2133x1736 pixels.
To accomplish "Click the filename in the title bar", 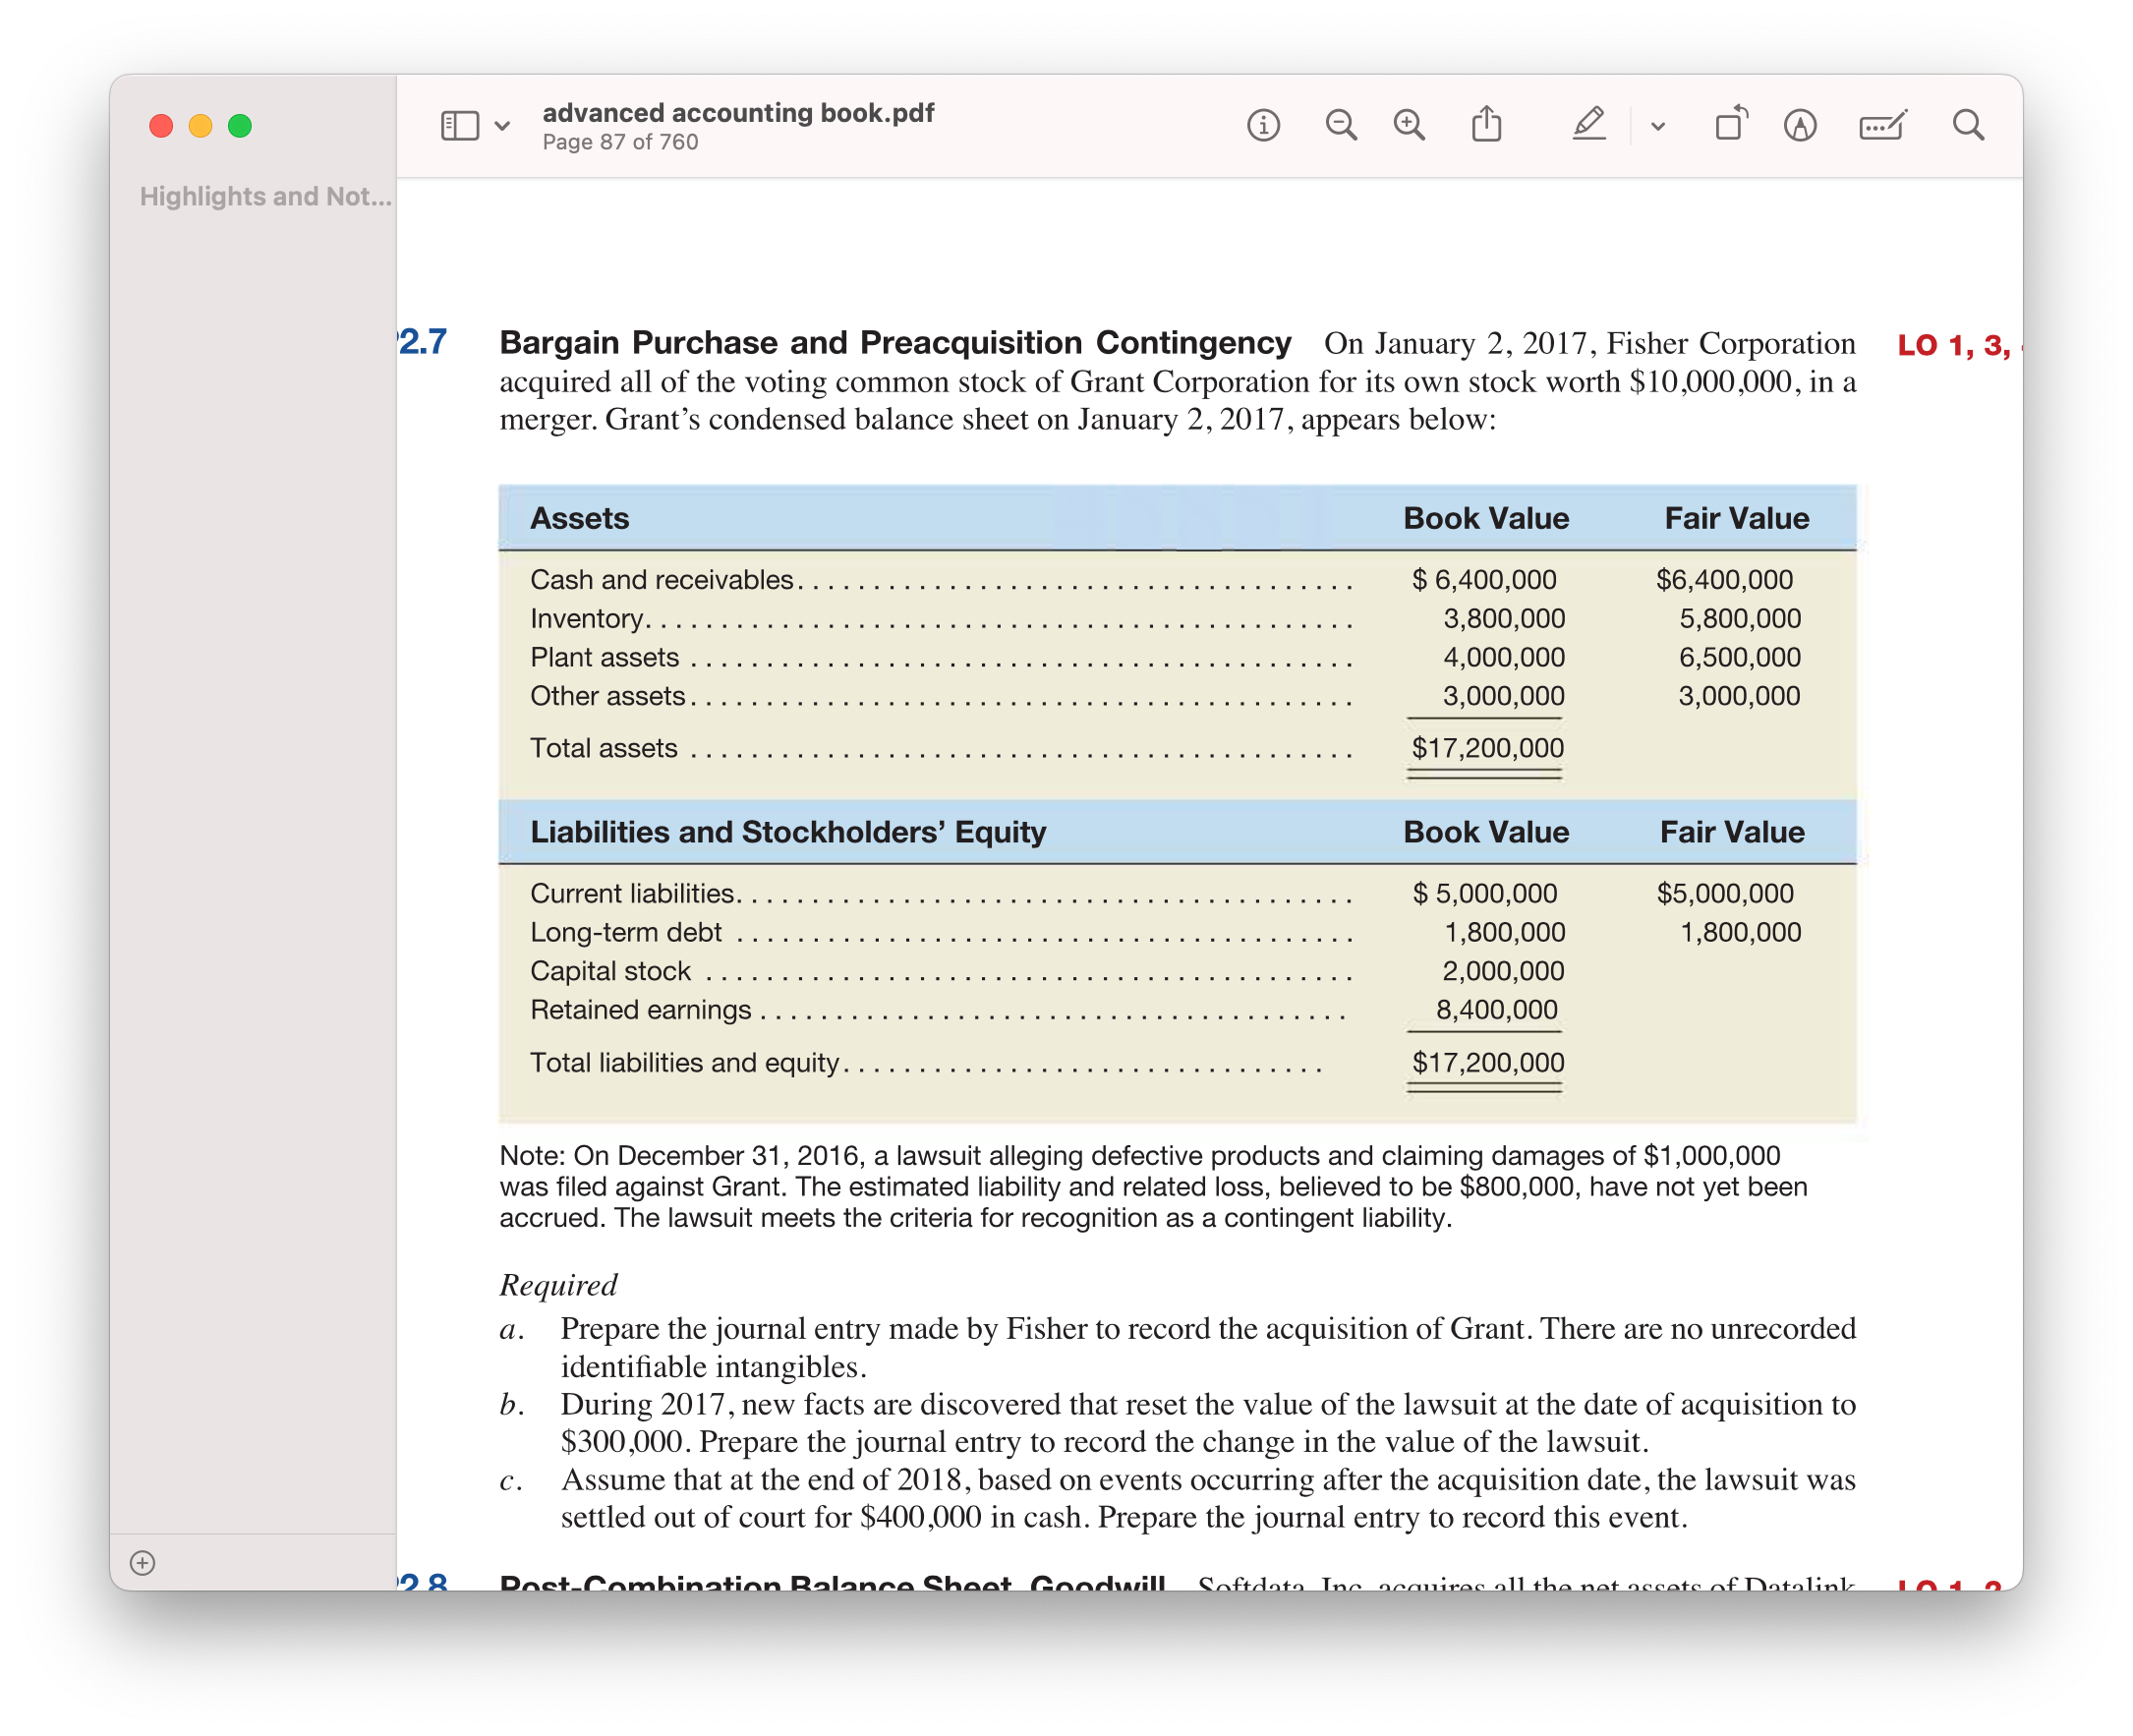I will pyautogui.click(x=738, y=112).
